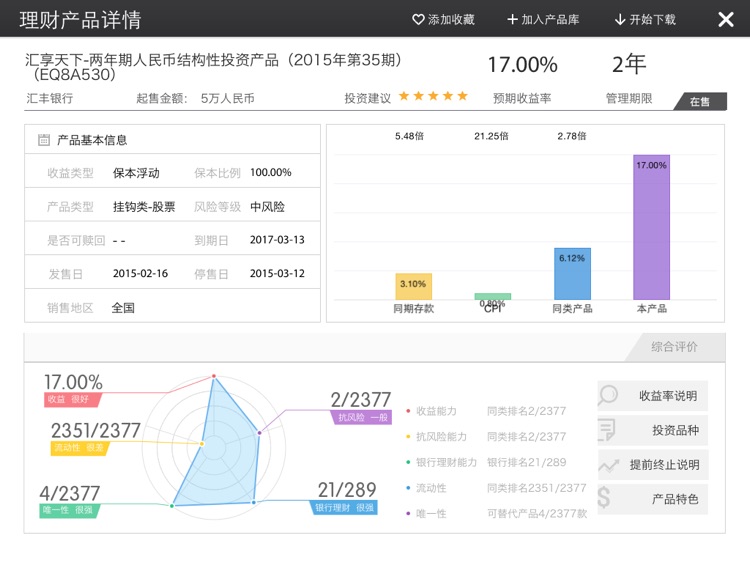Click the 可替代产品4/2377款 text
Image resolution: width=750 pixels, height=563 pixels.
[x=537, y=514]
